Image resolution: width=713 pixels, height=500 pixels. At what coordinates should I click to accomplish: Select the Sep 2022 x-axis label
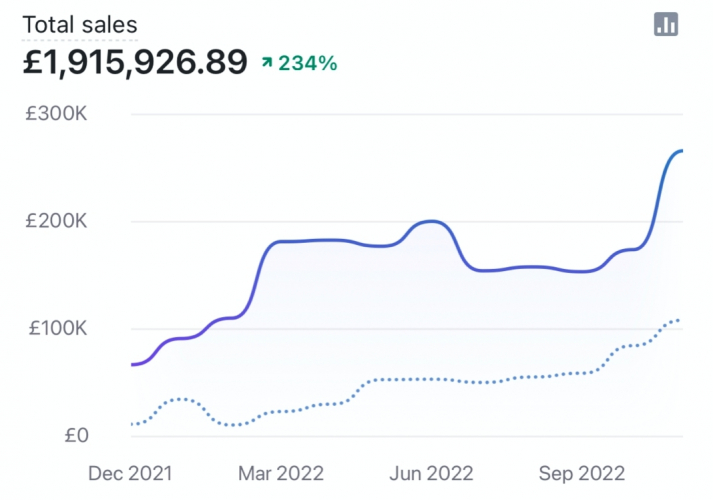click(x=582, y=472)
